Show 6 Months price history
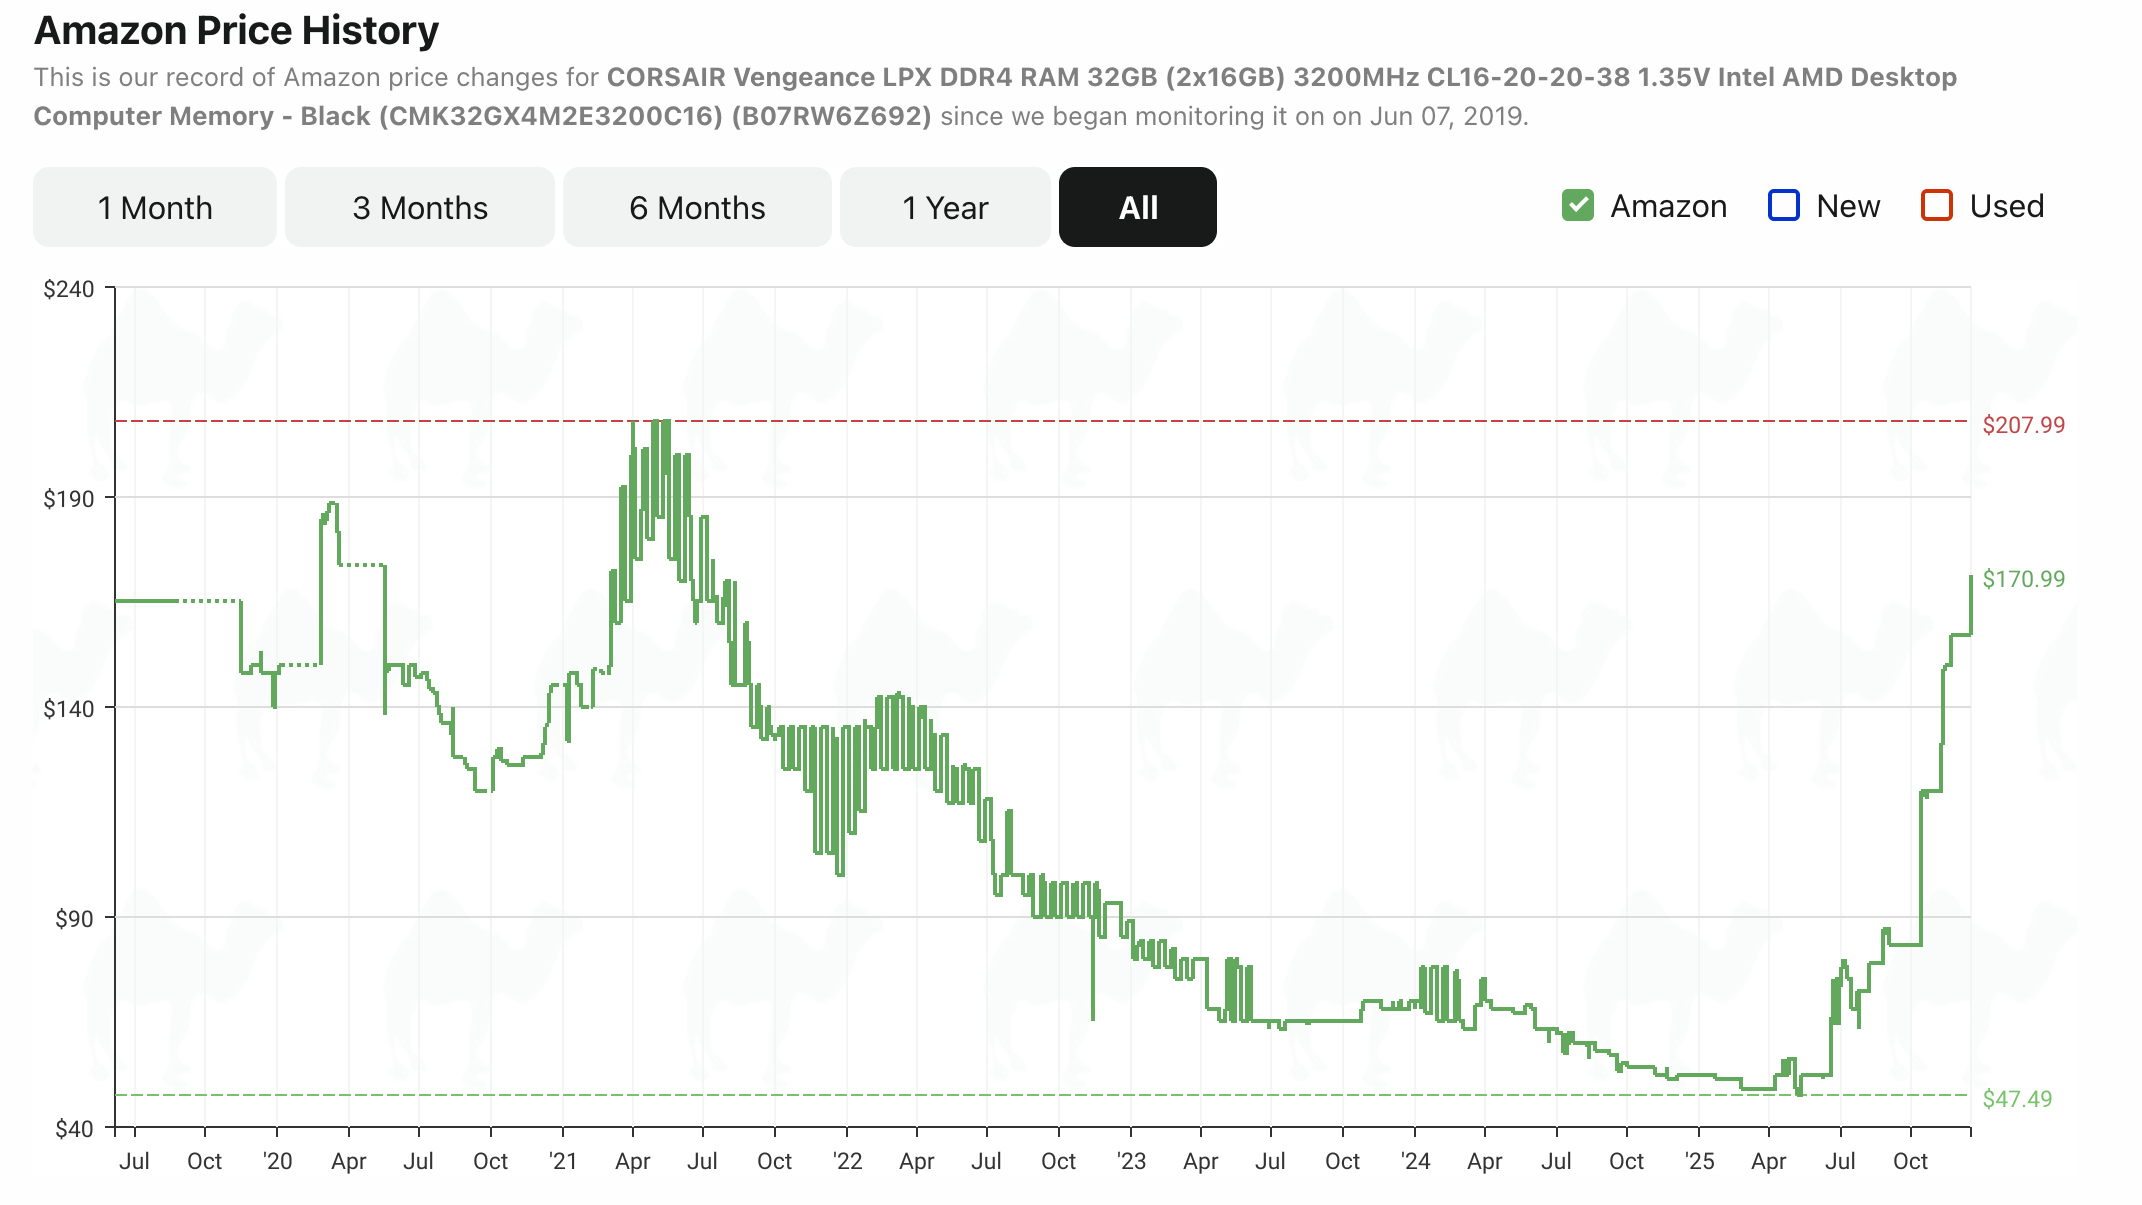 697,207
